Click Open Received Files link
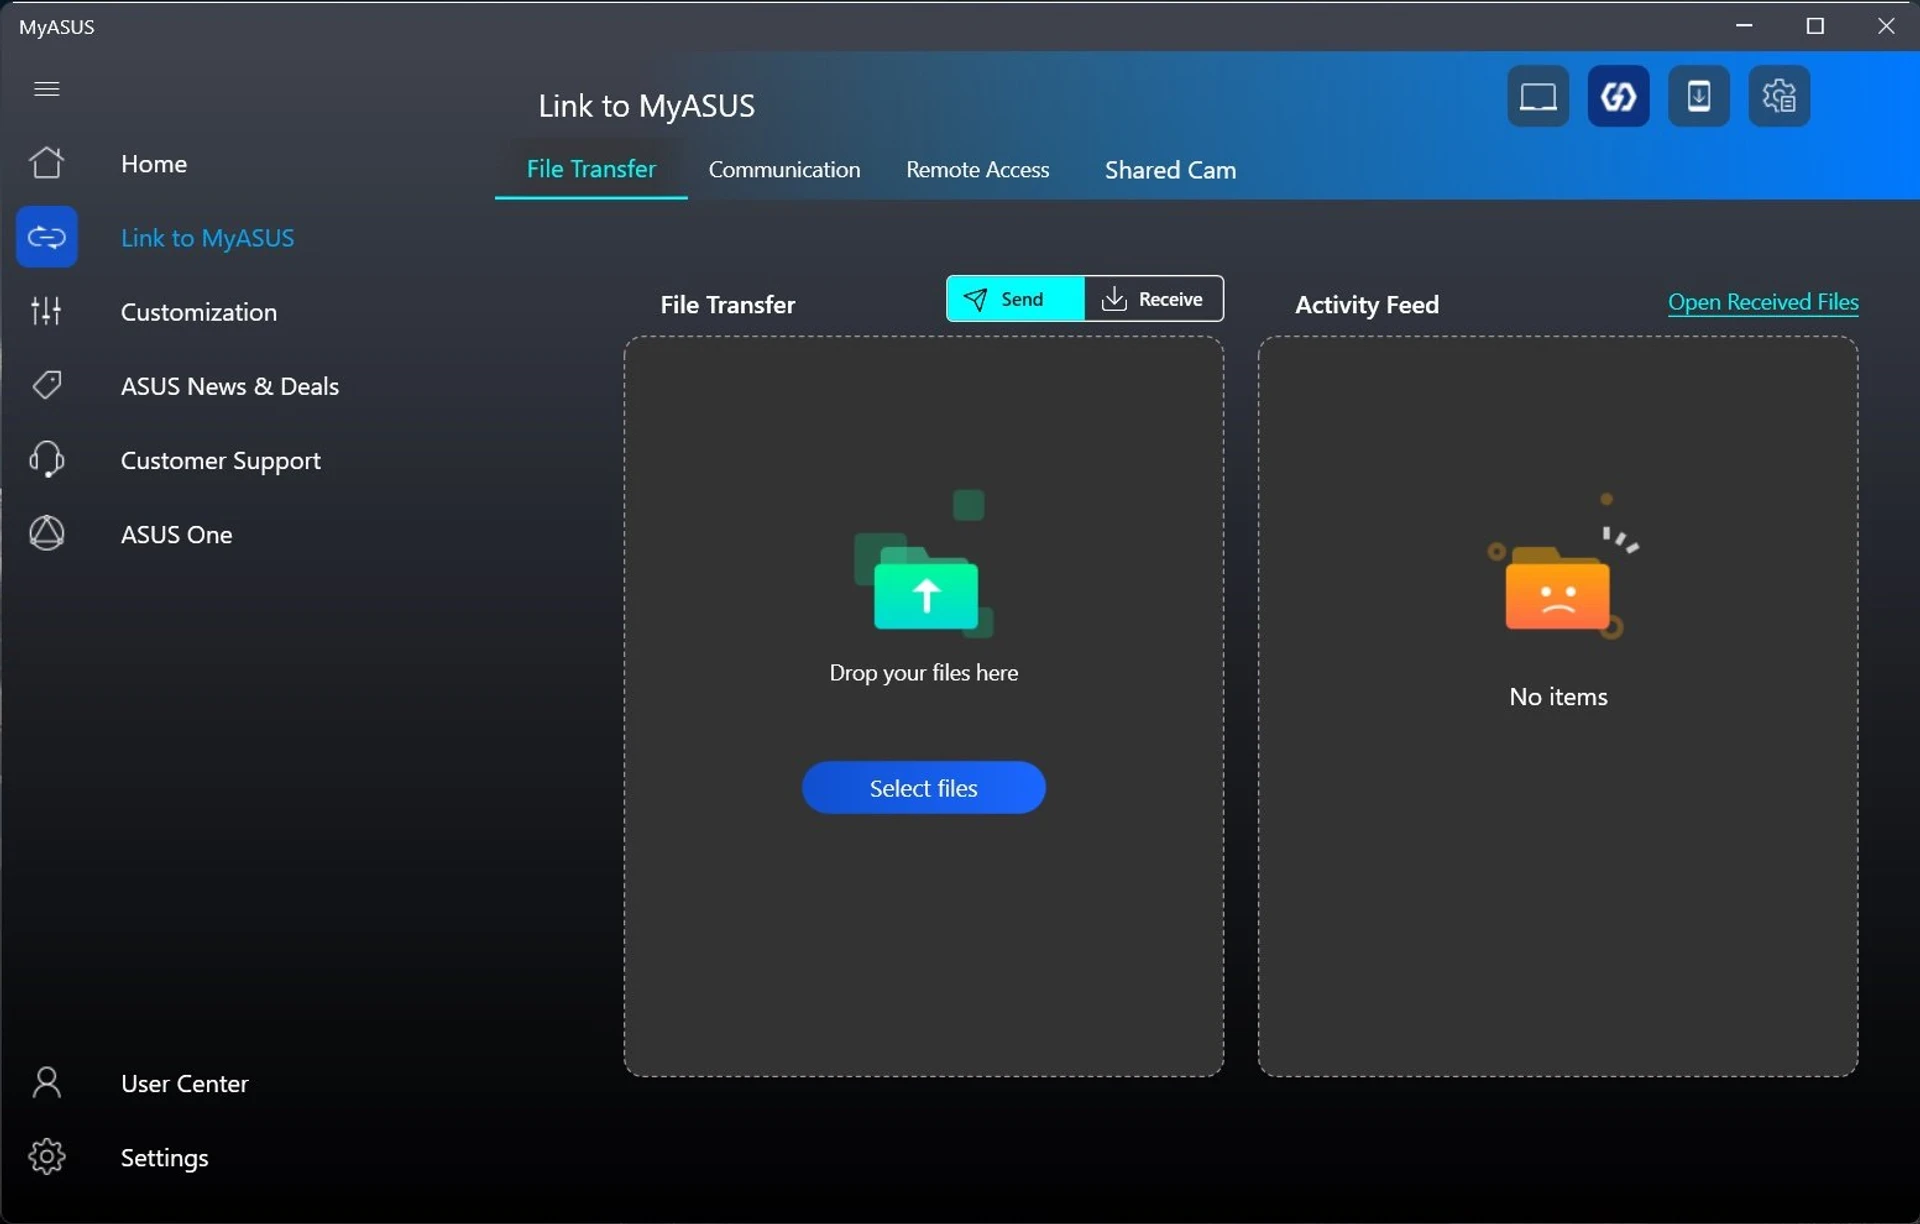The height and width of the screenshot is (1224, 1920). (1763, 302)
